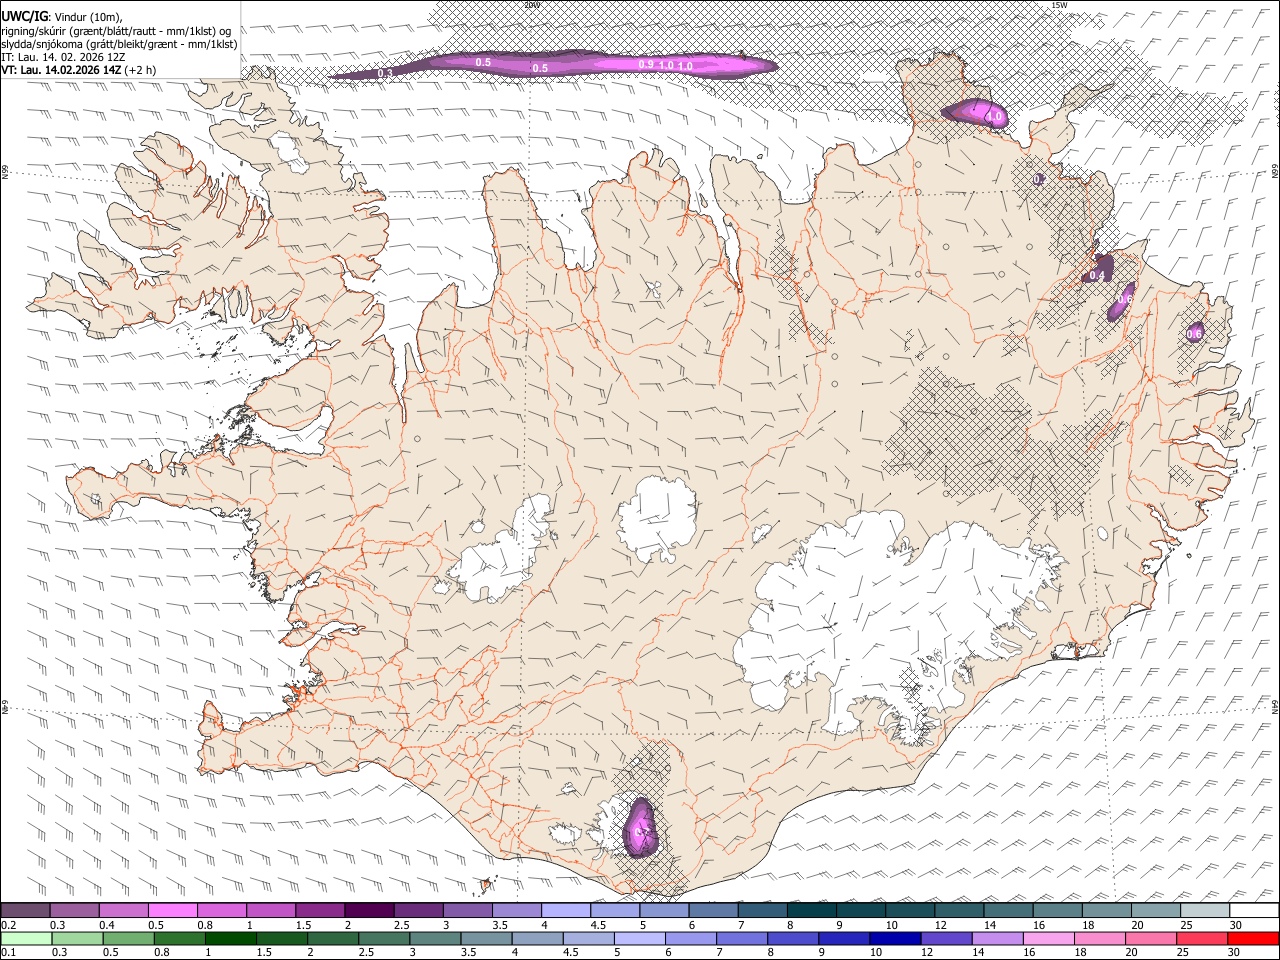Screen dimensions: 1280x960
Task: Click the upper legend swatch labeled 4
Action: point(564,911)
